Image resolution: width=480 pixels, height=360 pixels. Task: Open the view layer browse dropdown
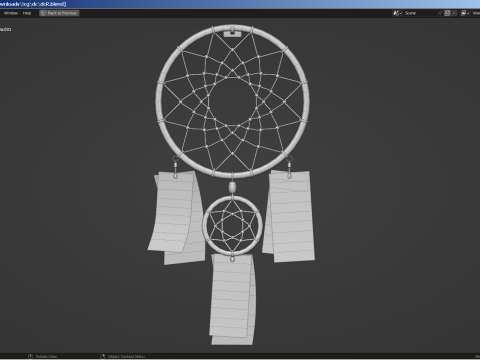(x=465, y=13)
